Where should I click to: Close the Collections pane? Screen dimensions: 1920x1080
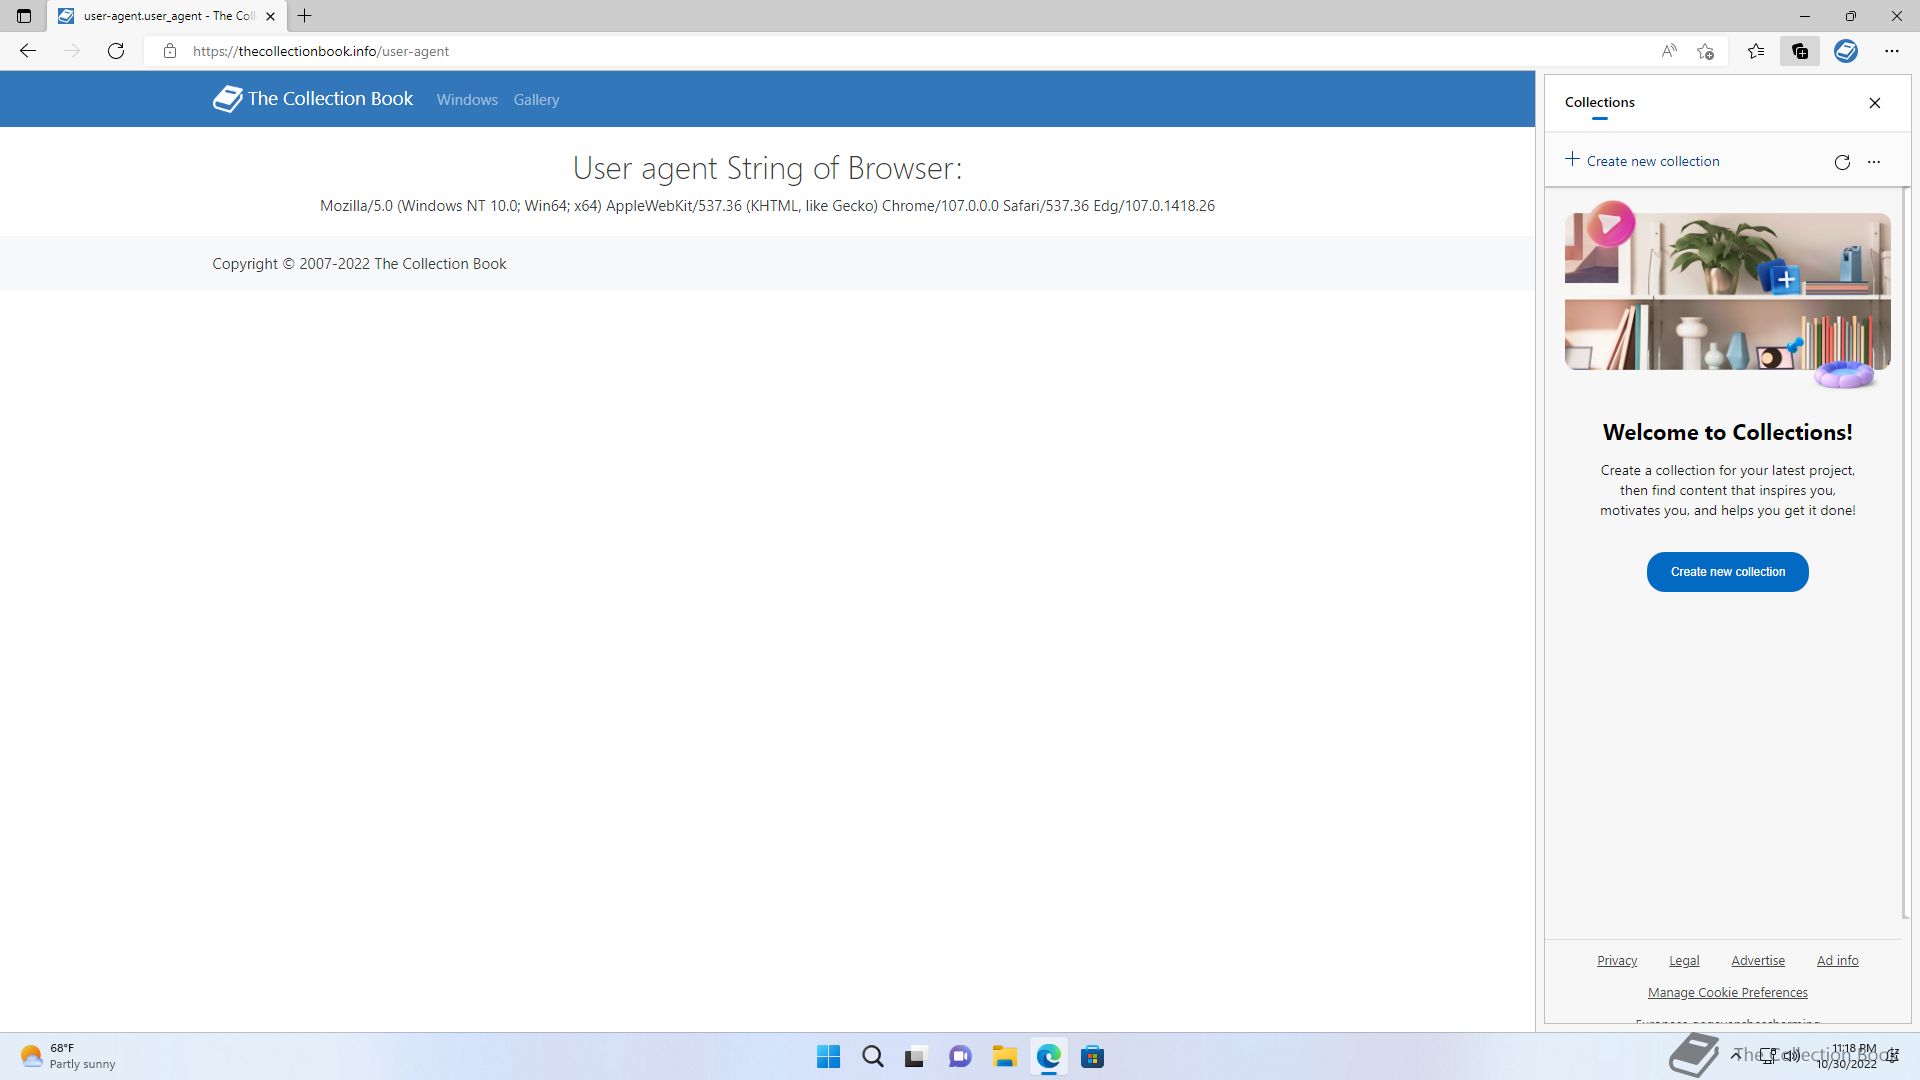1875,102
